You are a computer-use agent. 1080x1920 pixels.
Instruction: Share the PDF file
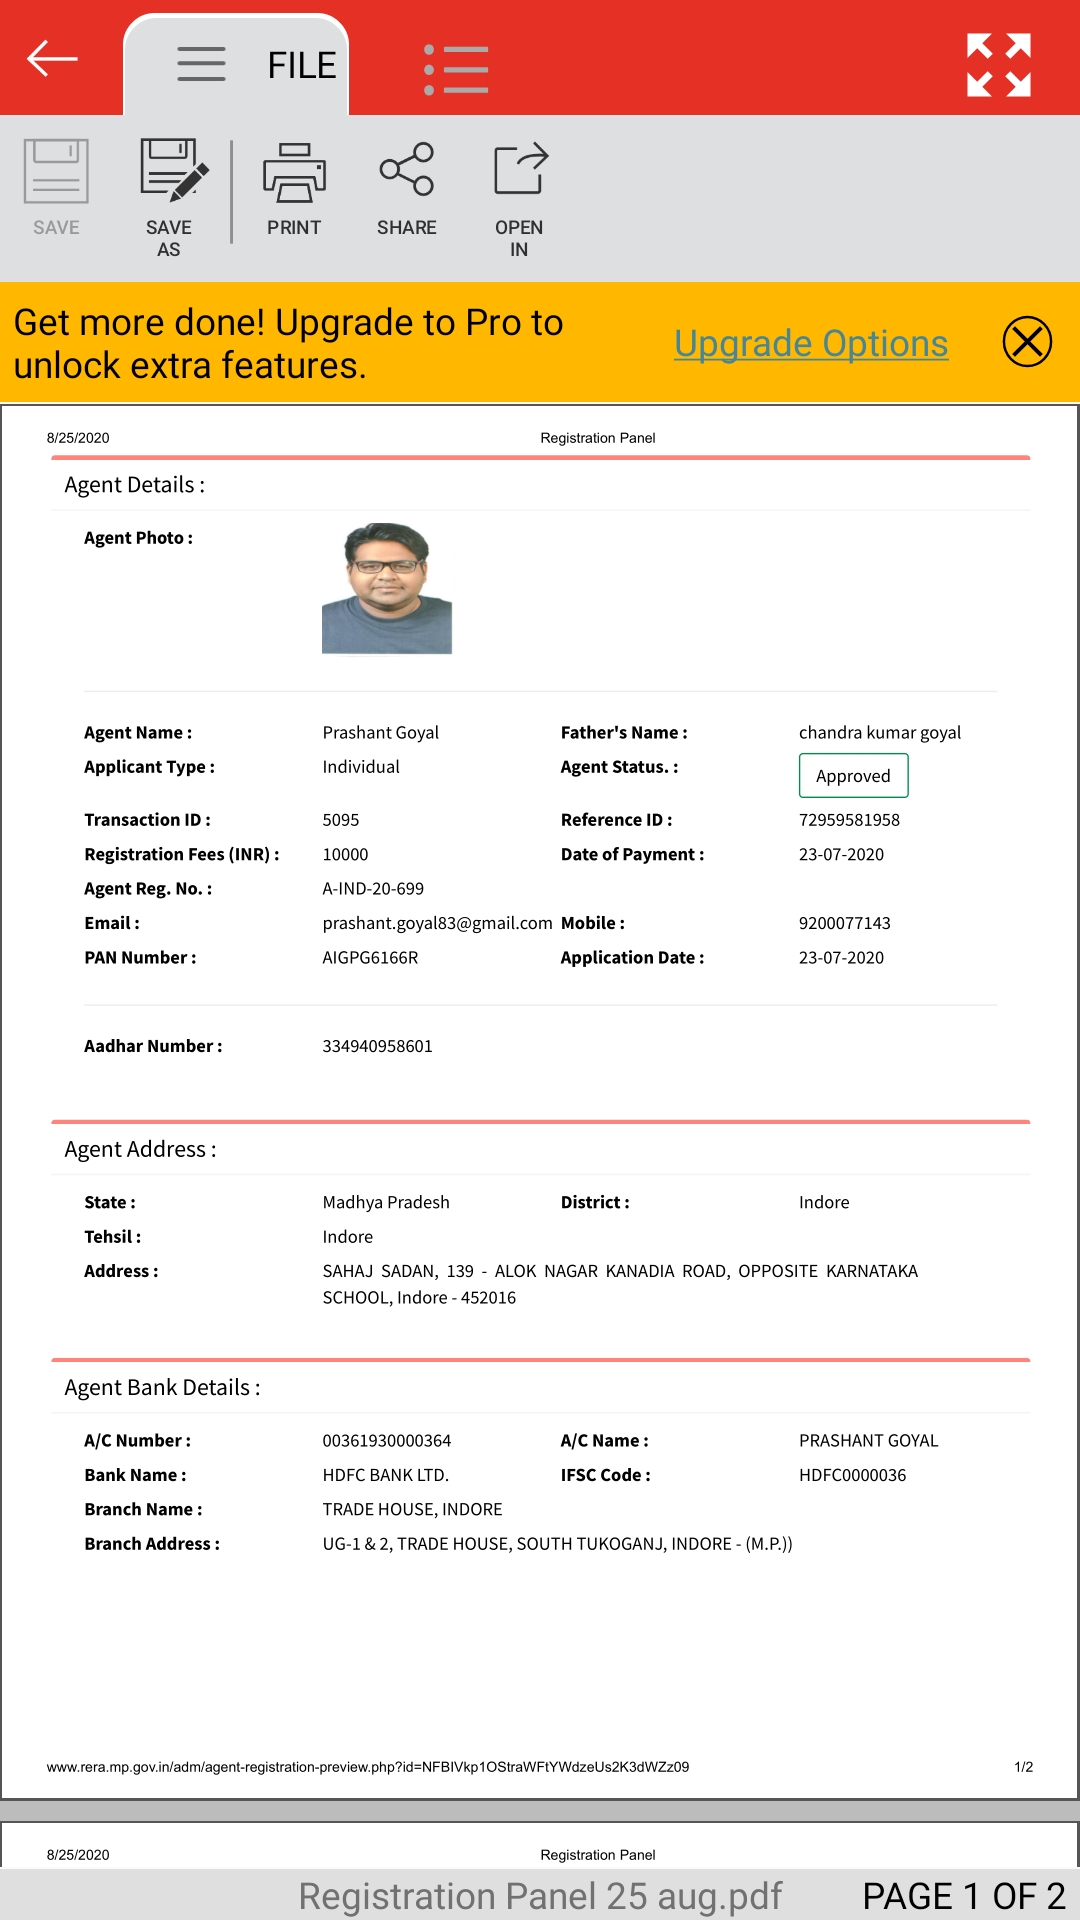click(x=406, y=188)
